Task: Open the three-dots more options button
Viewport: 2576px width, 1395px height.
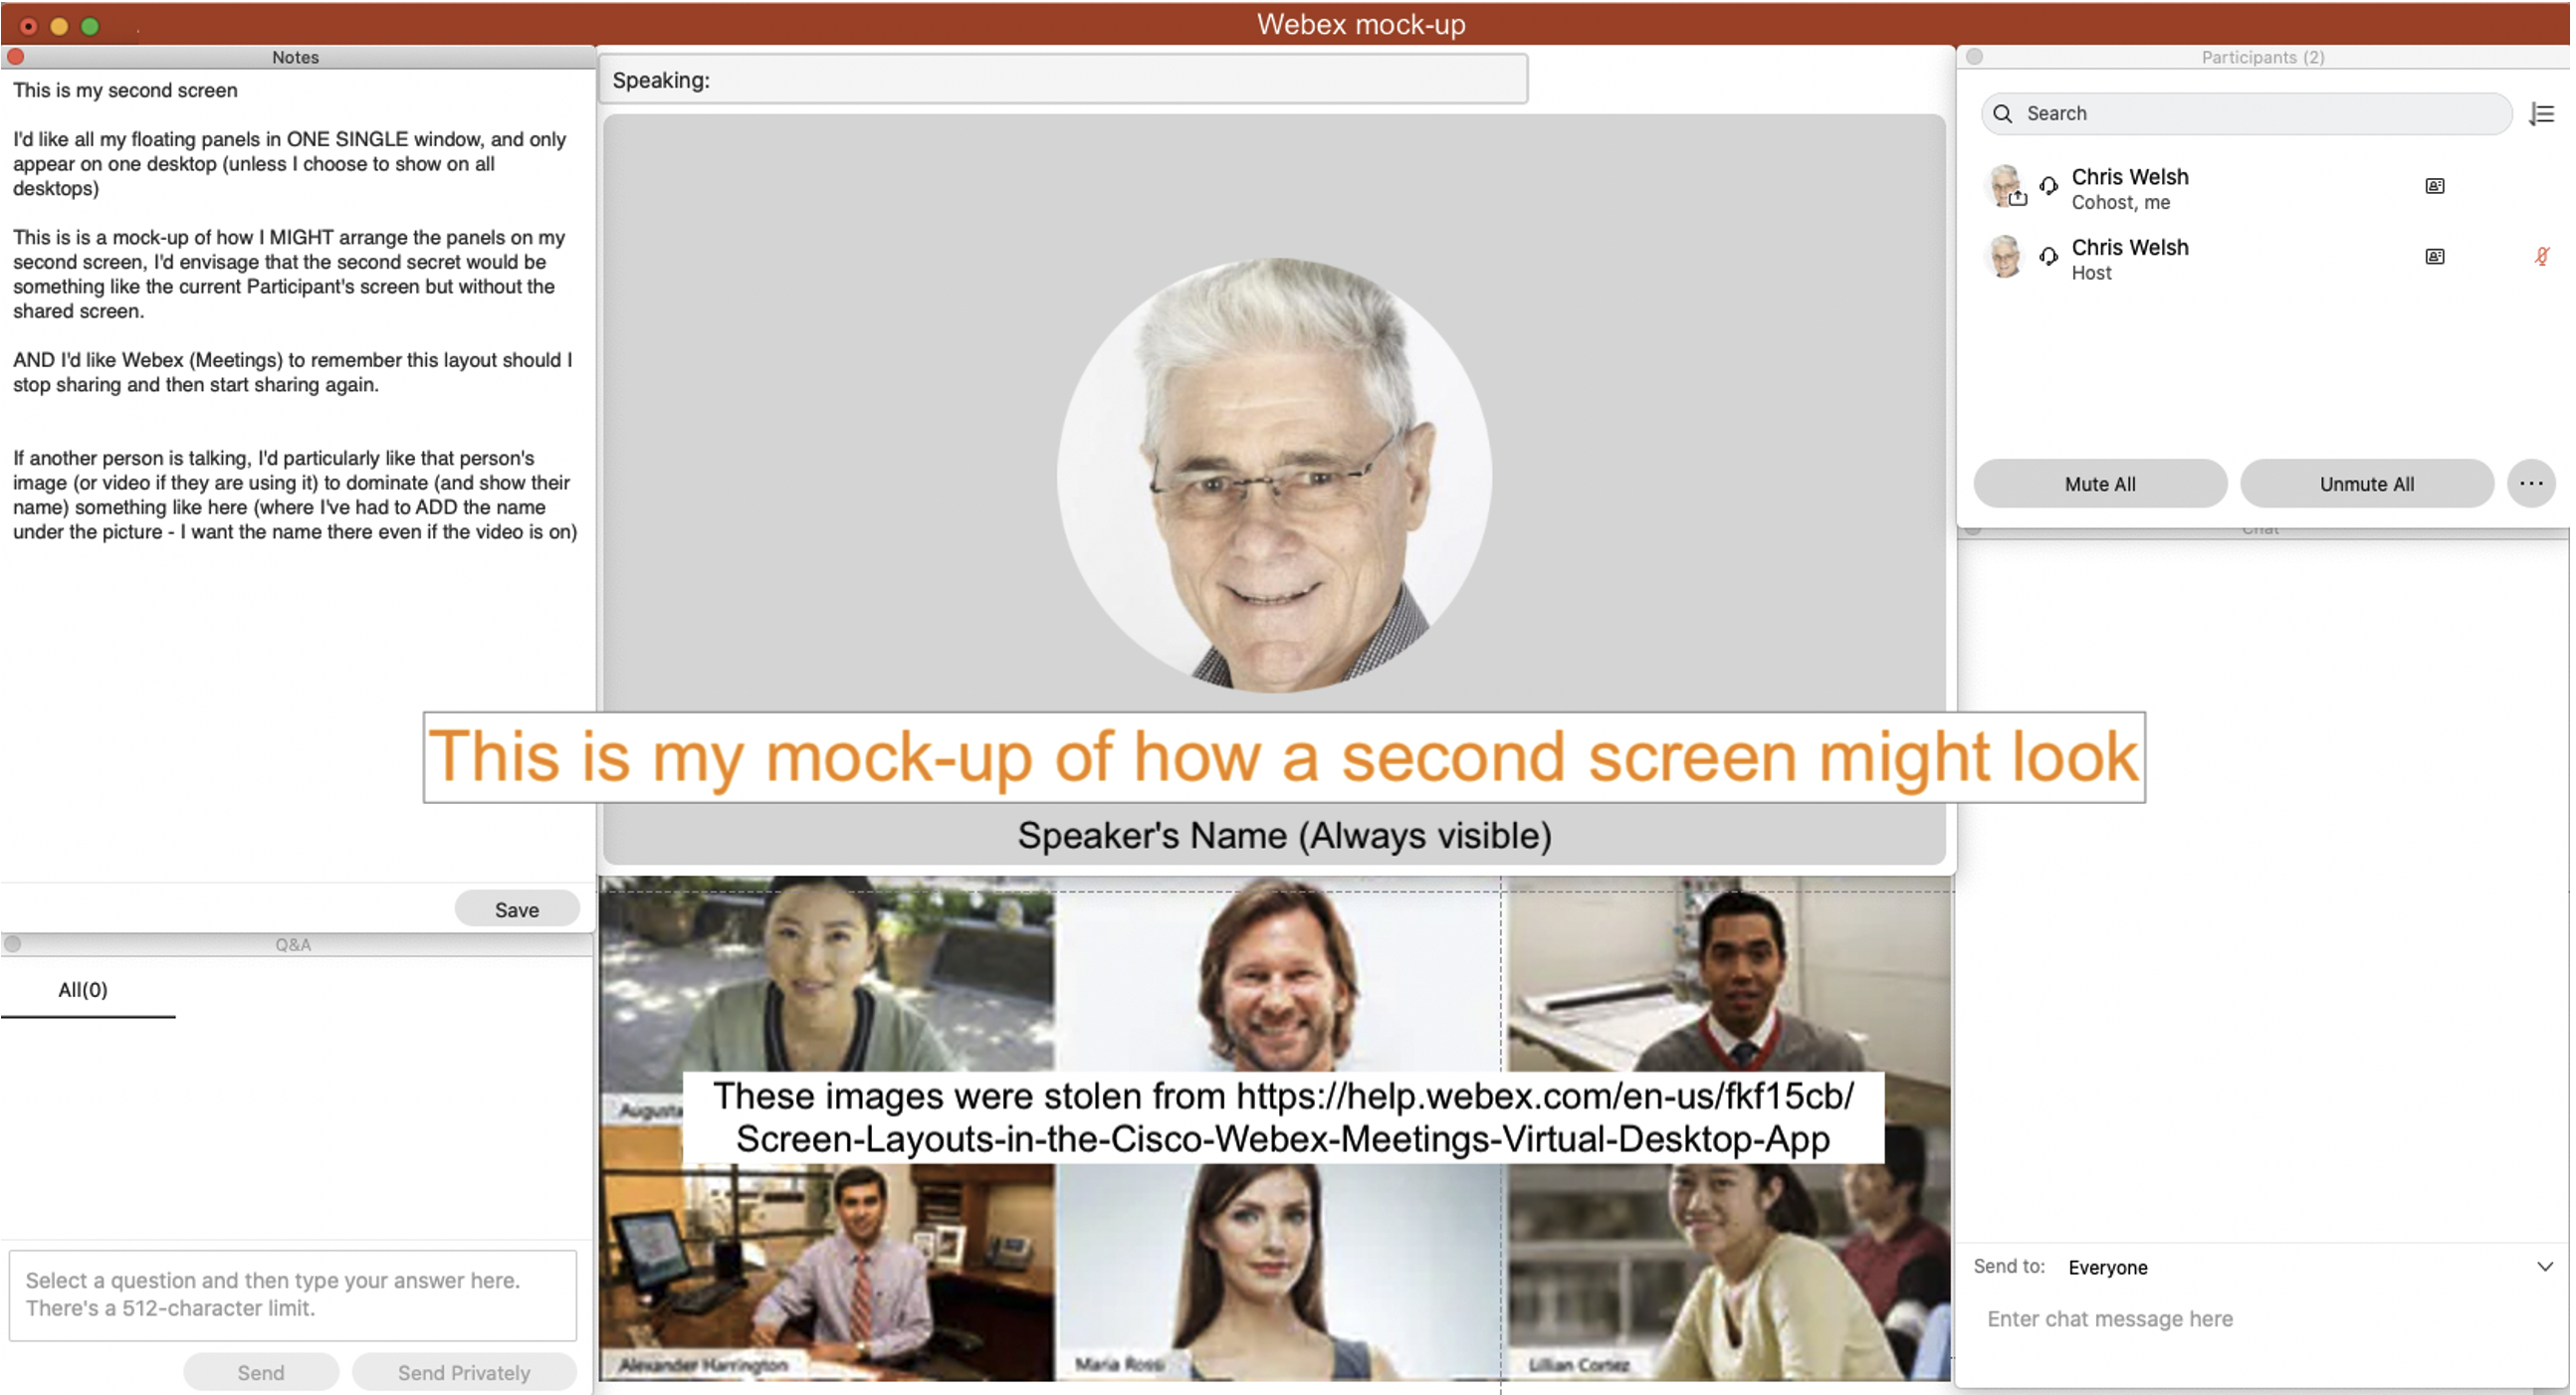Action: pyautogui.click(x=2530, y=484)
